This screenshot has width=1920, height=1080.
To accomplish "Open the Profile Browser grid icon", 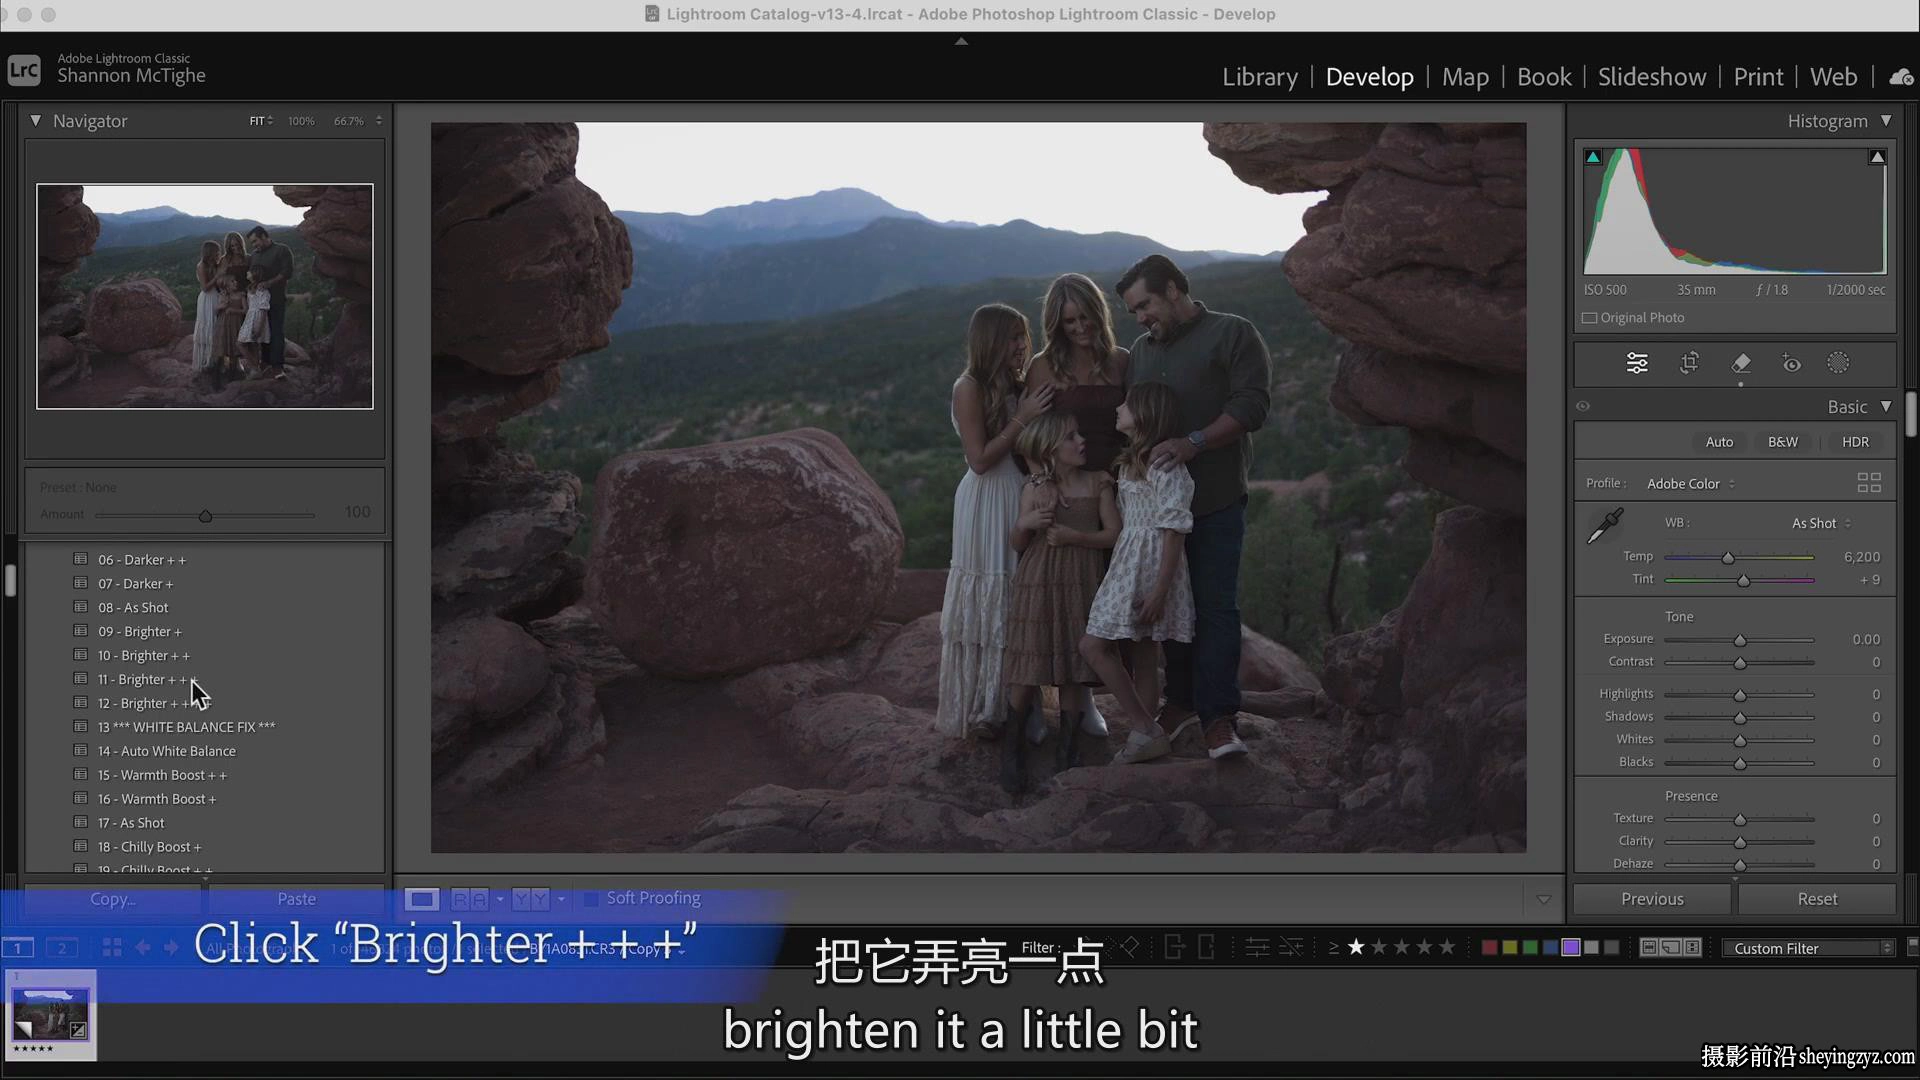I will [x=1869, y=483].
